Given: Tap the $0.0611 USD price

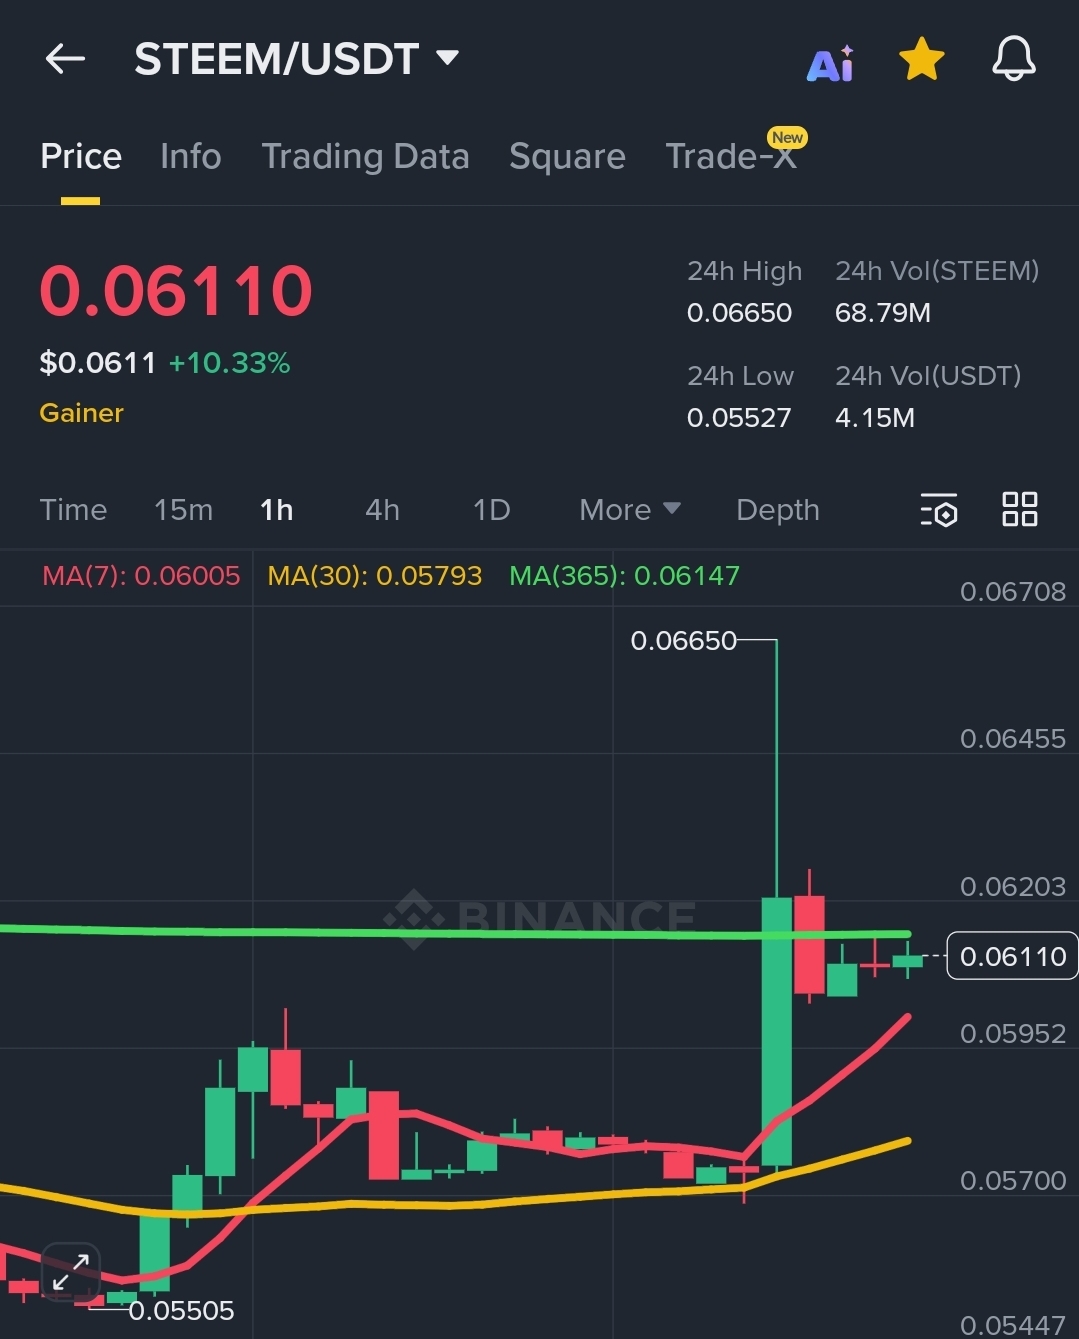Looking at the screenshot, I should [x=98, y=362].
